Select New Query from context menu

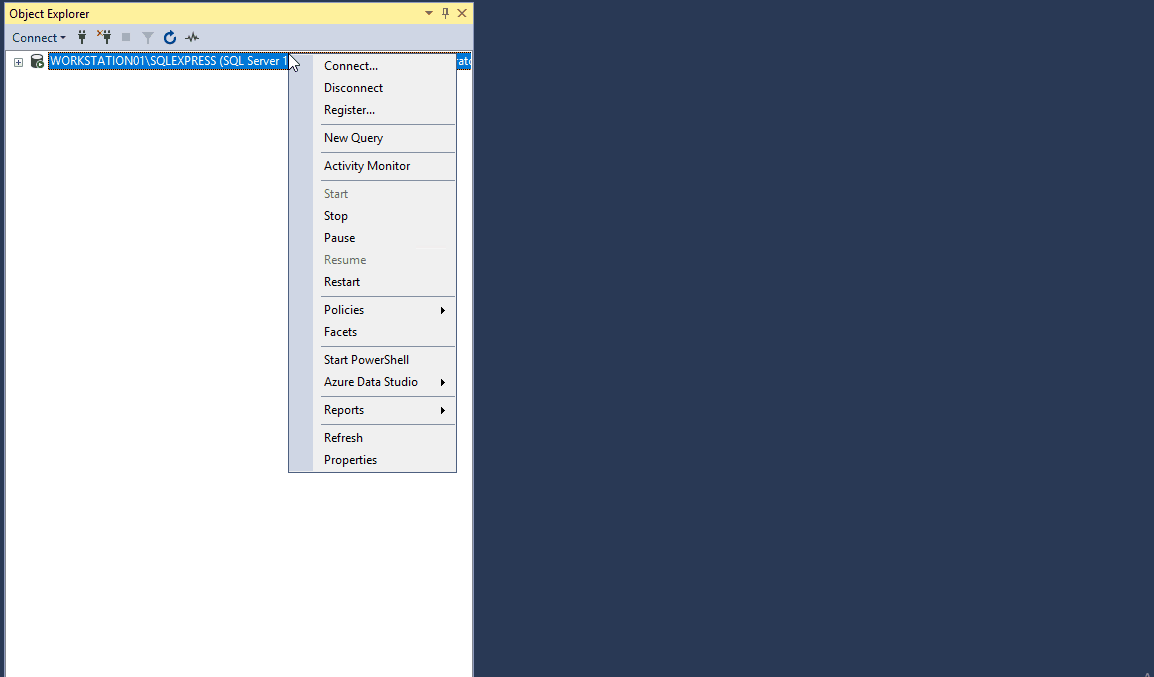(353, 138)
